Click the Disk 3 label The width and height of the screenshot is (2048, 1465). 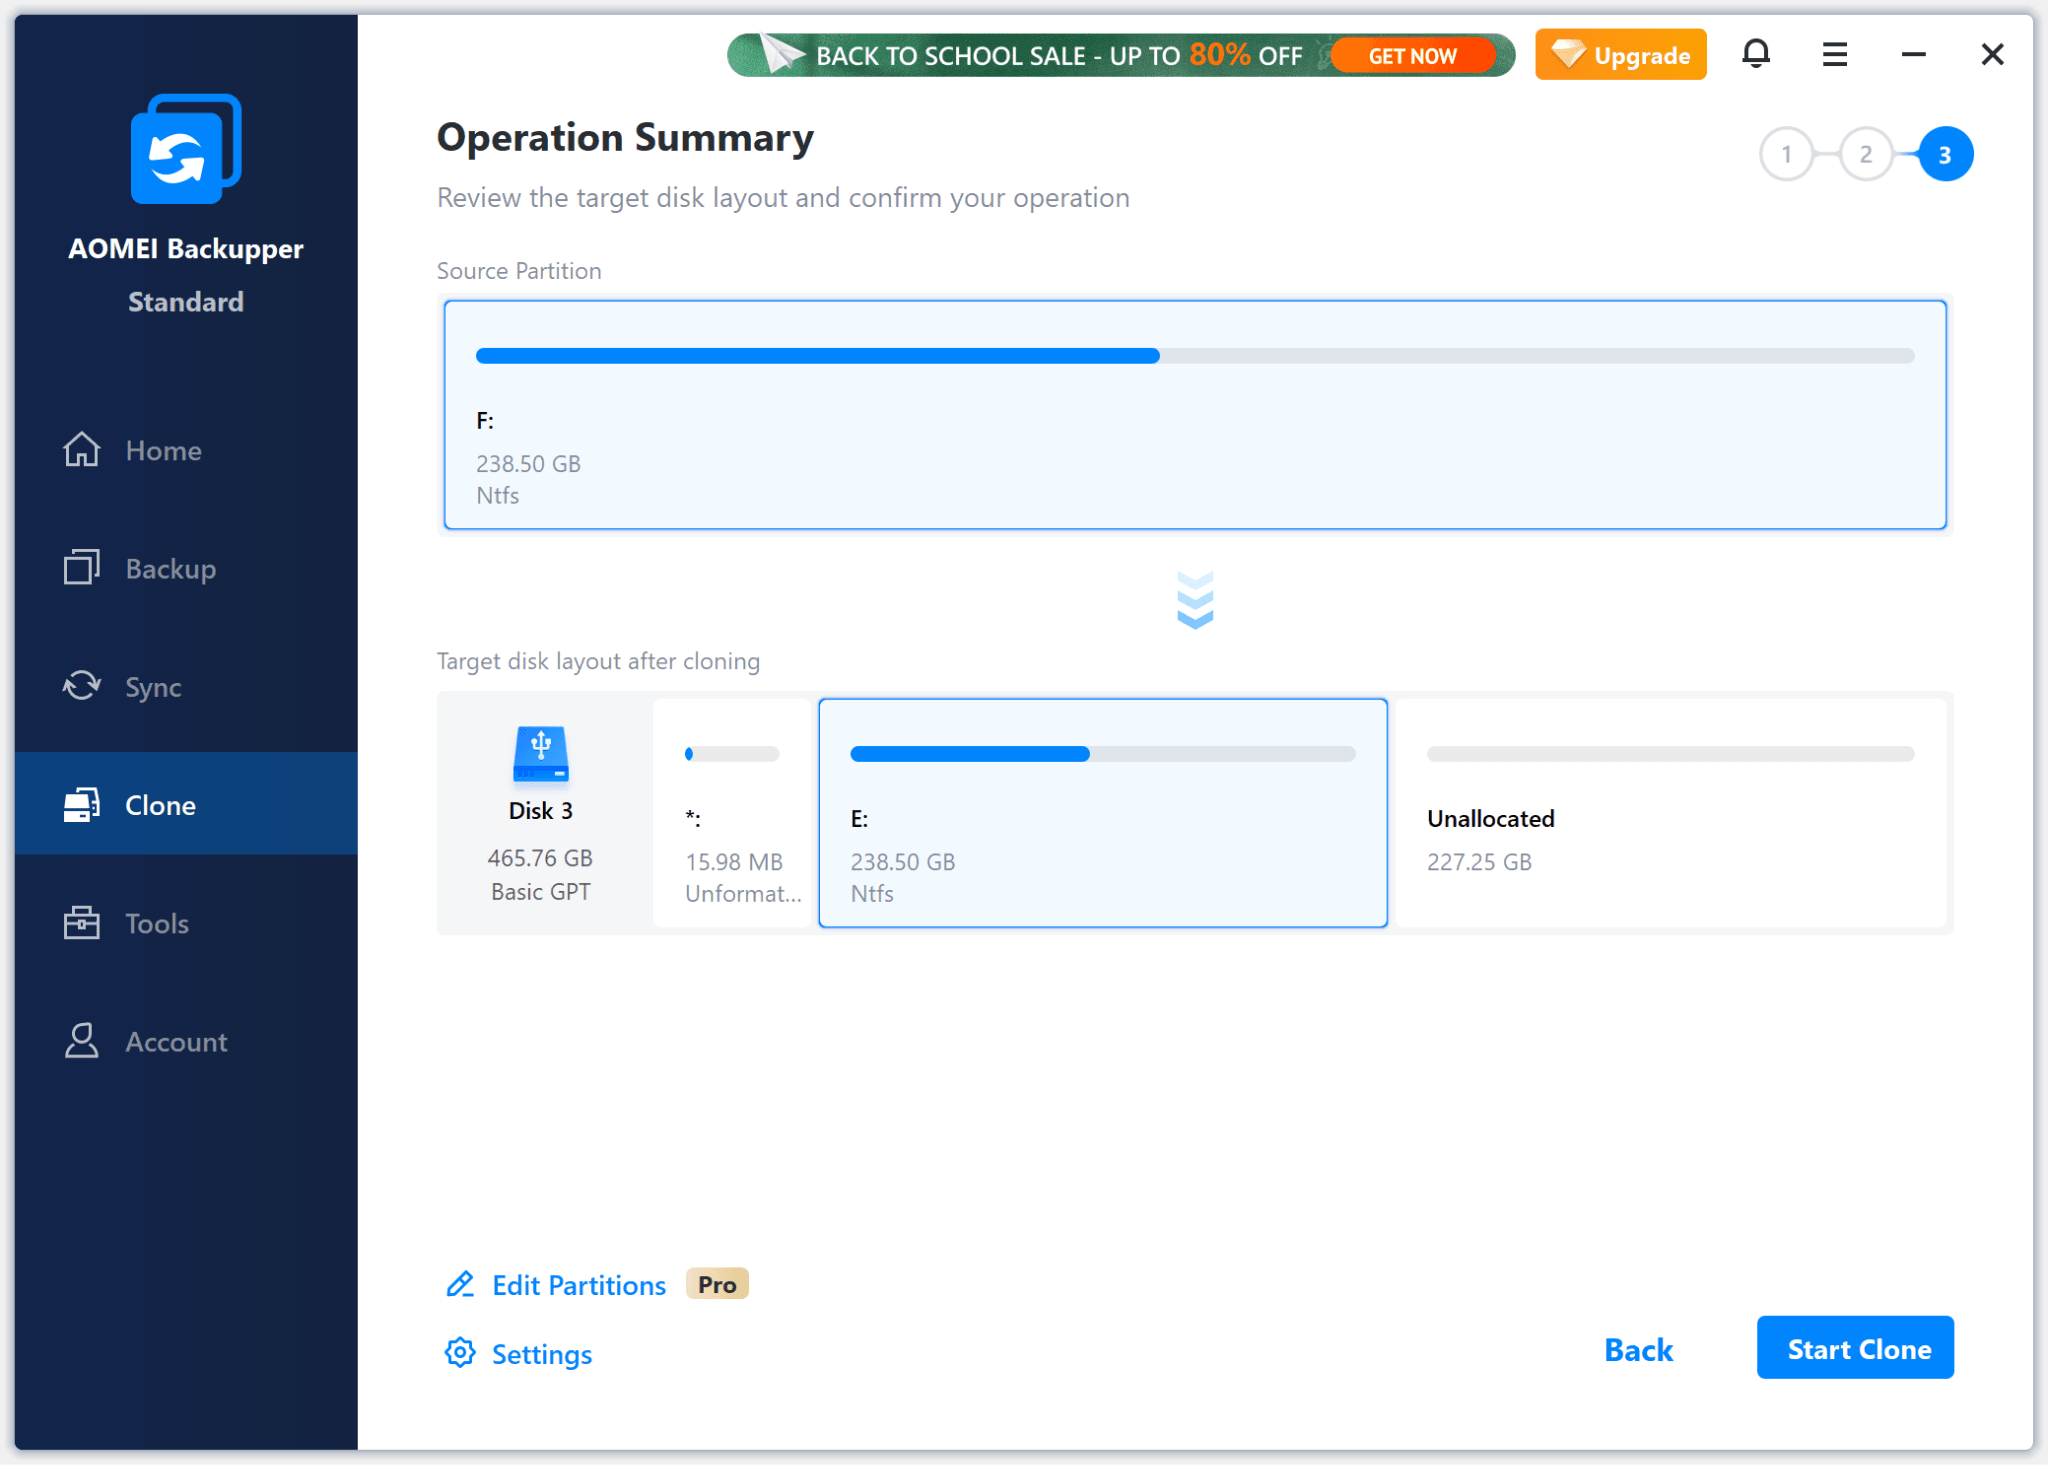click(541, 811)
